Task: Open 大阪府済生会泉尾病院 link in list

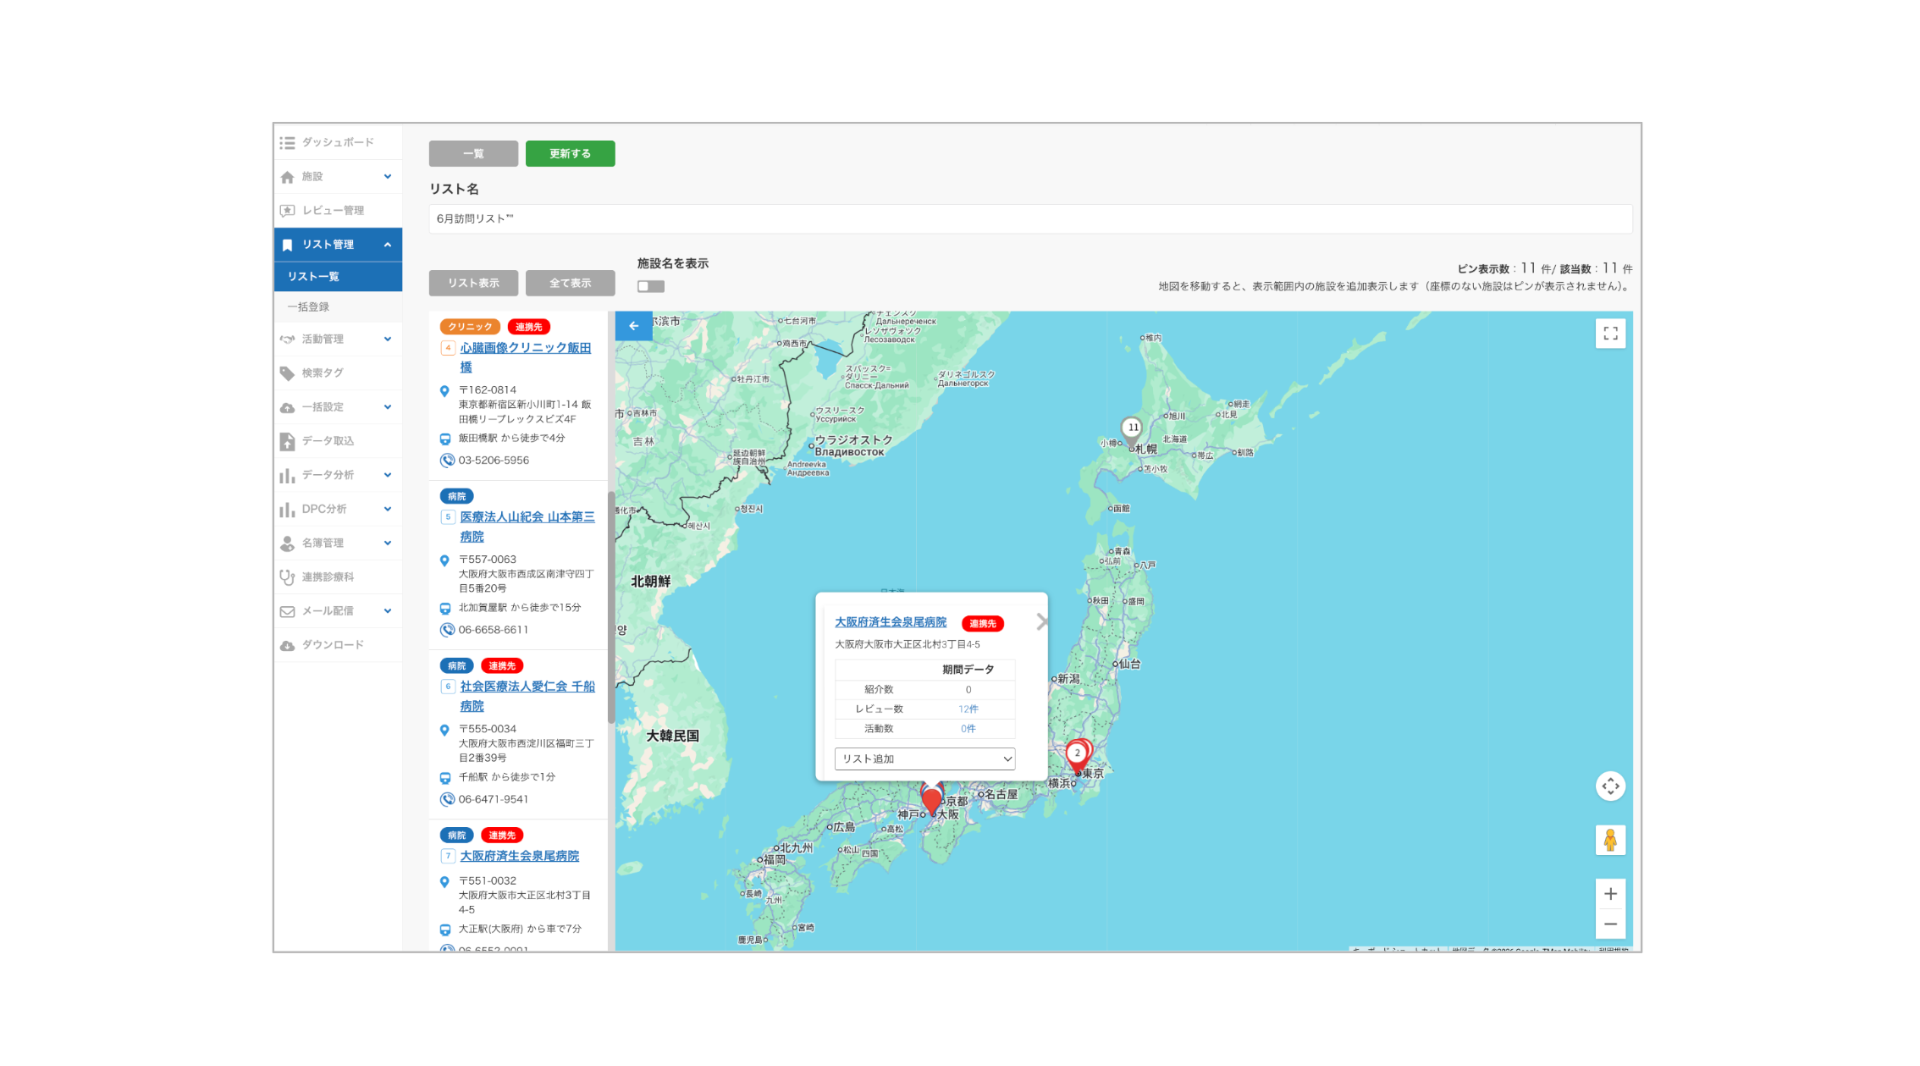Action: point(519,856)
